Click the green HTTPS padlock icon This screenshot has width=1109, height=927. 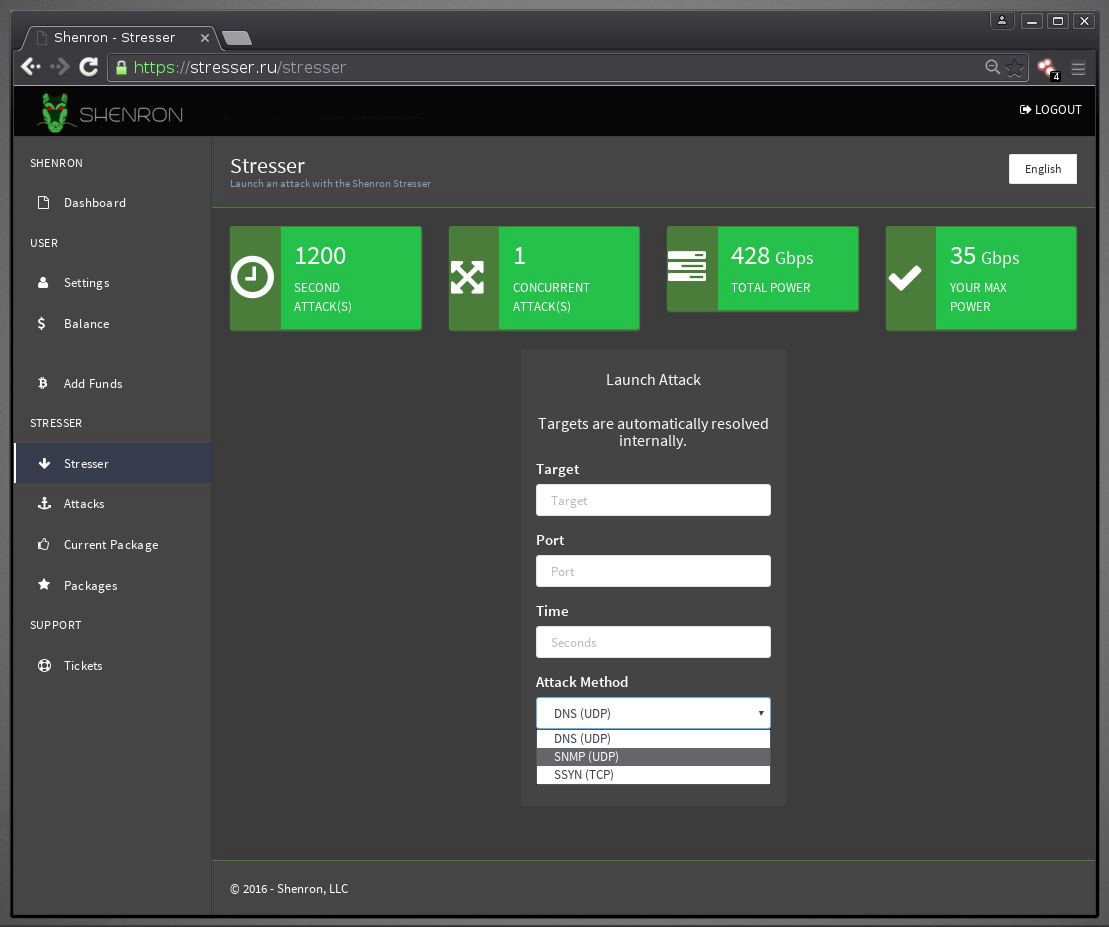[121, 67]
